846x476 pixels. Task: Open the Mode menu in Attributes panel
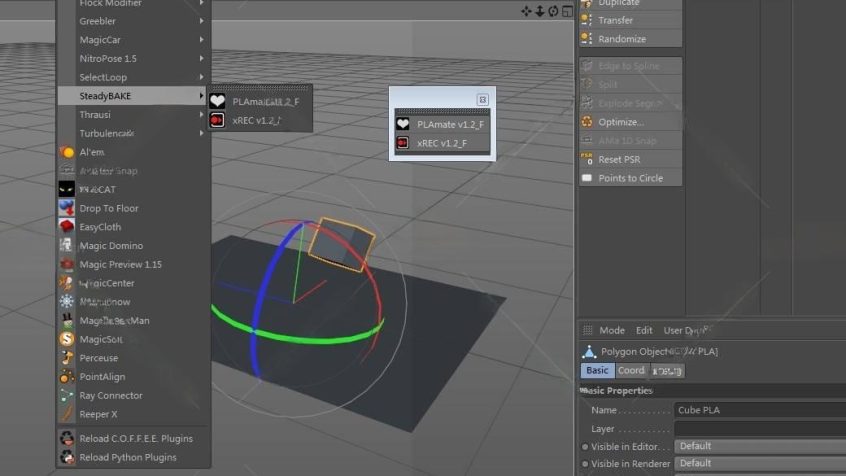click(612, 330)
